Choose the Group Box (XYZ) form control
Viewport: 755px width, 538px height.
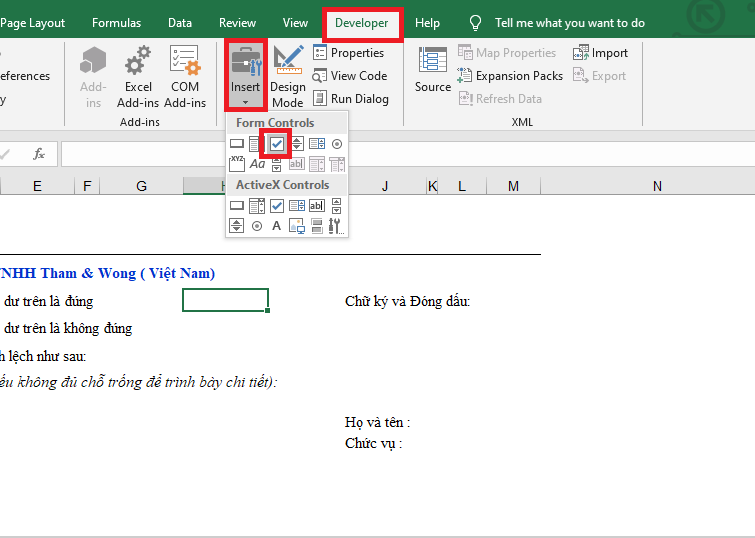coord(237,164)
